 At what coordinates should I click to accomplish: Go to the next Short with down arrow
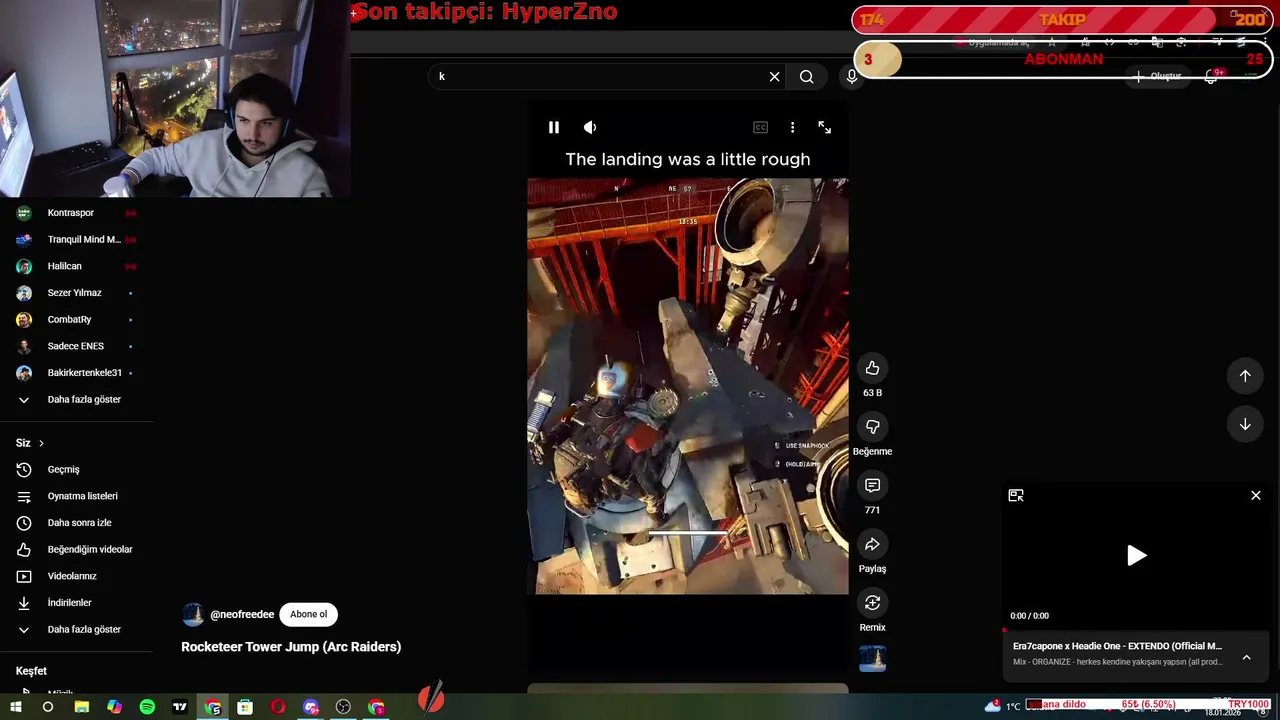coord(1245,424)
